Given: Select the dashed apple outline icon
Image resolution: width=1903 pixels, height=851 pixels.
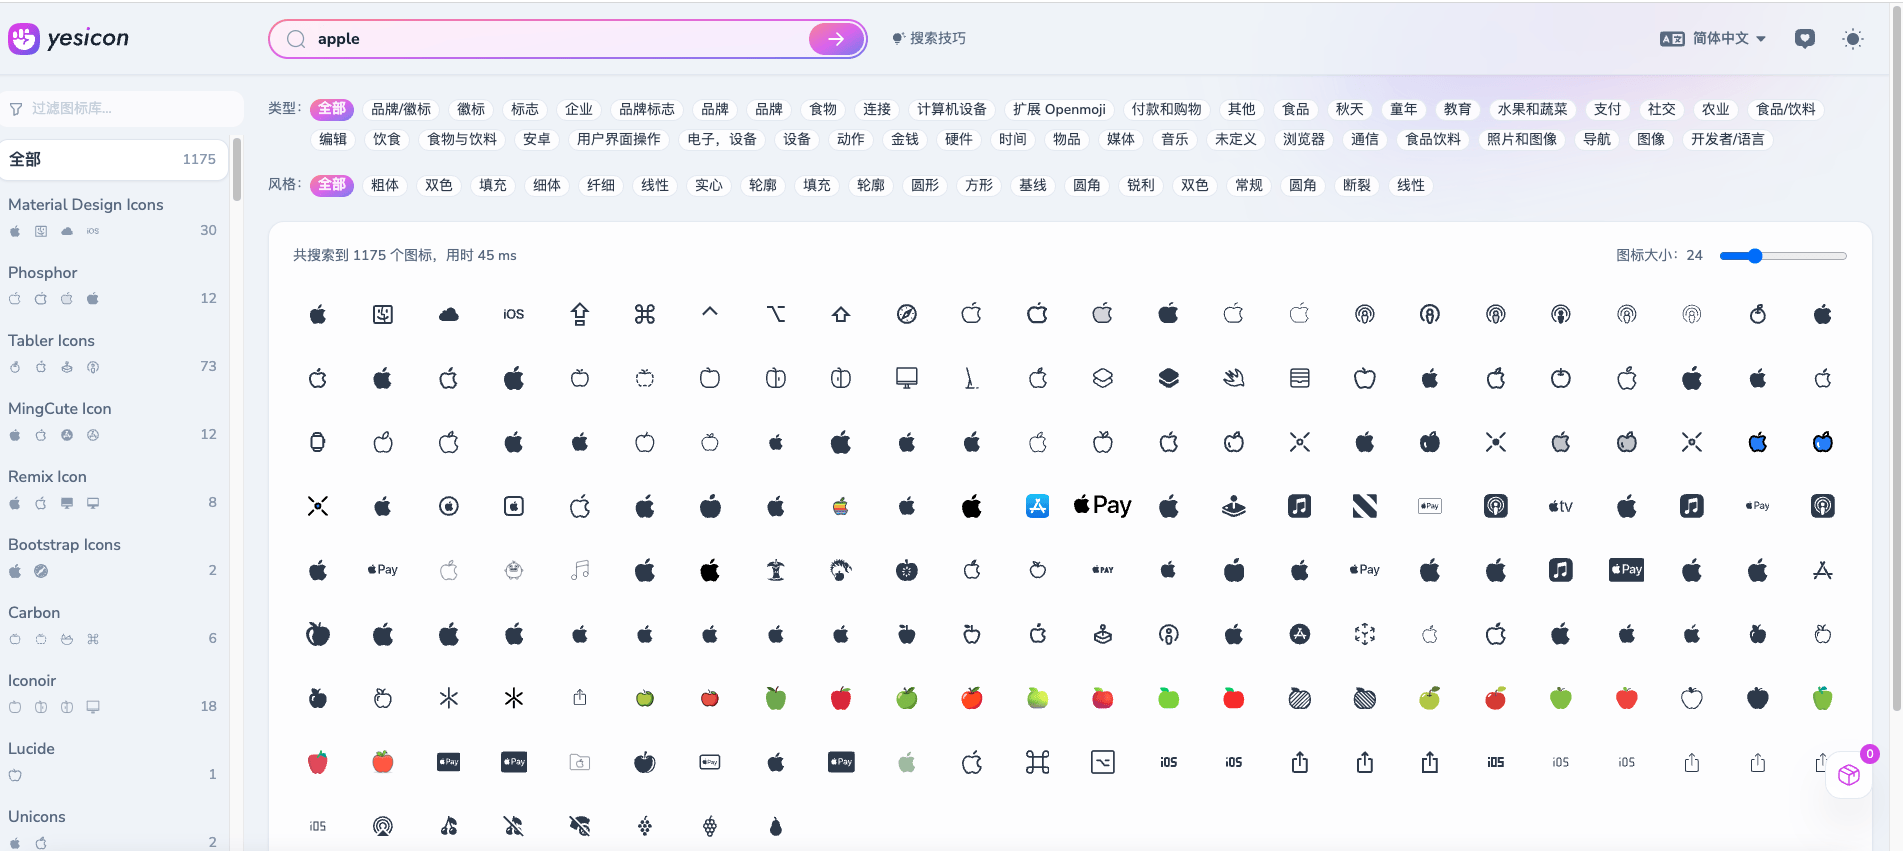Looking at the screenshot, I should point(645,378).
